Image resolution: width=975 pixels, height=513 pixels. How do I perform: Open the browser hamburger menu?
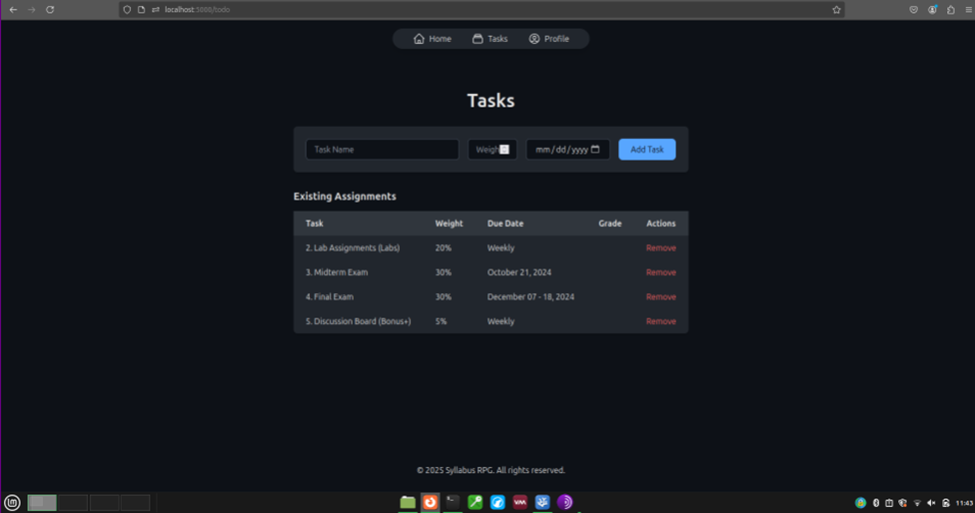(969, 10)
